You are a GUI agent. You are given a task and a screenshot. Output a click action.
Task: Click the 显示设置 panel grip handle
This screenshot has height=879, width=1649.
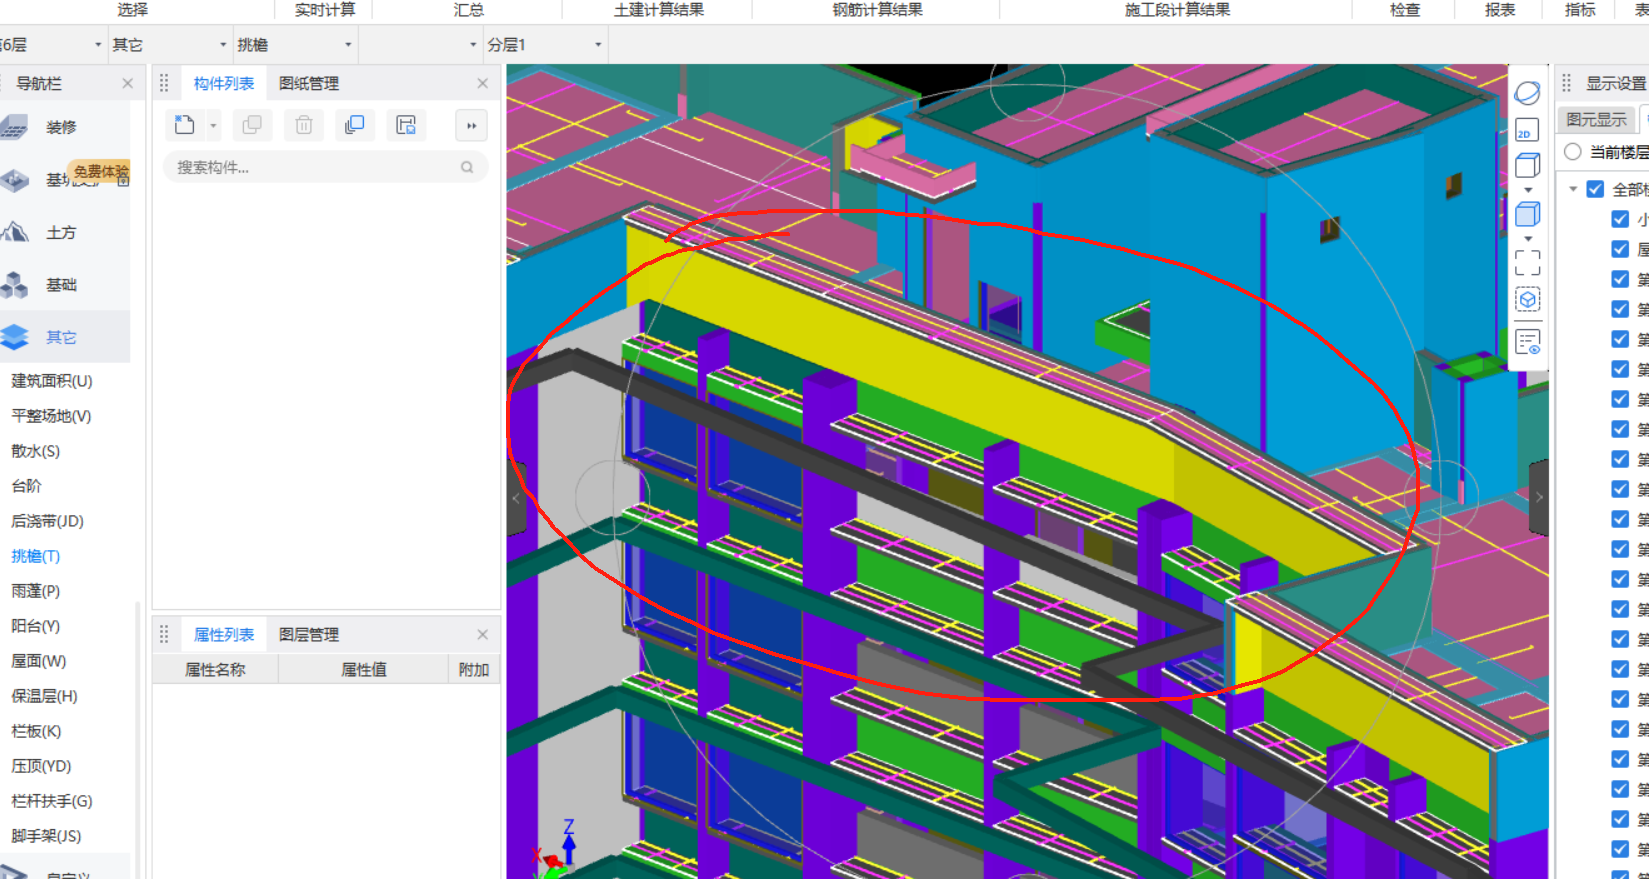point(1567,83)
